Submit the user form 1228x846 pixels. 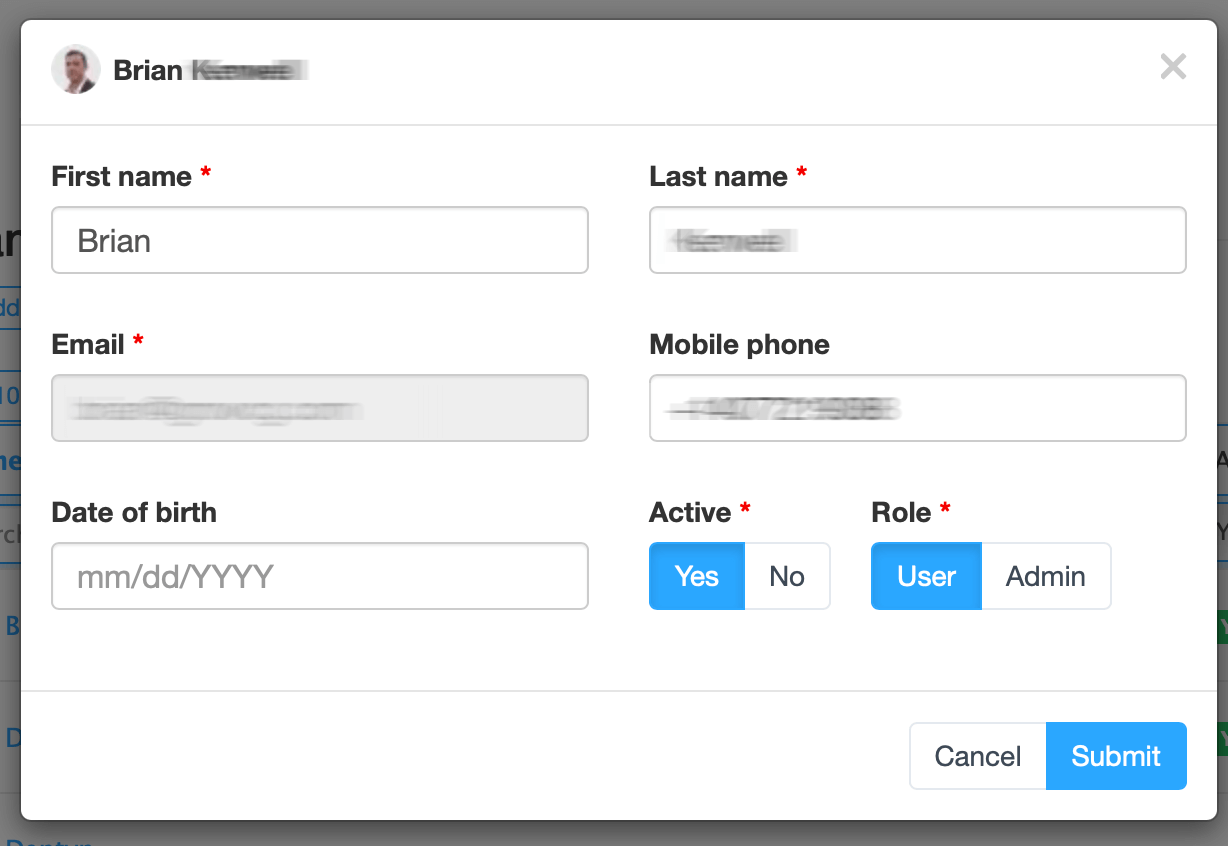click(1116, 756)
